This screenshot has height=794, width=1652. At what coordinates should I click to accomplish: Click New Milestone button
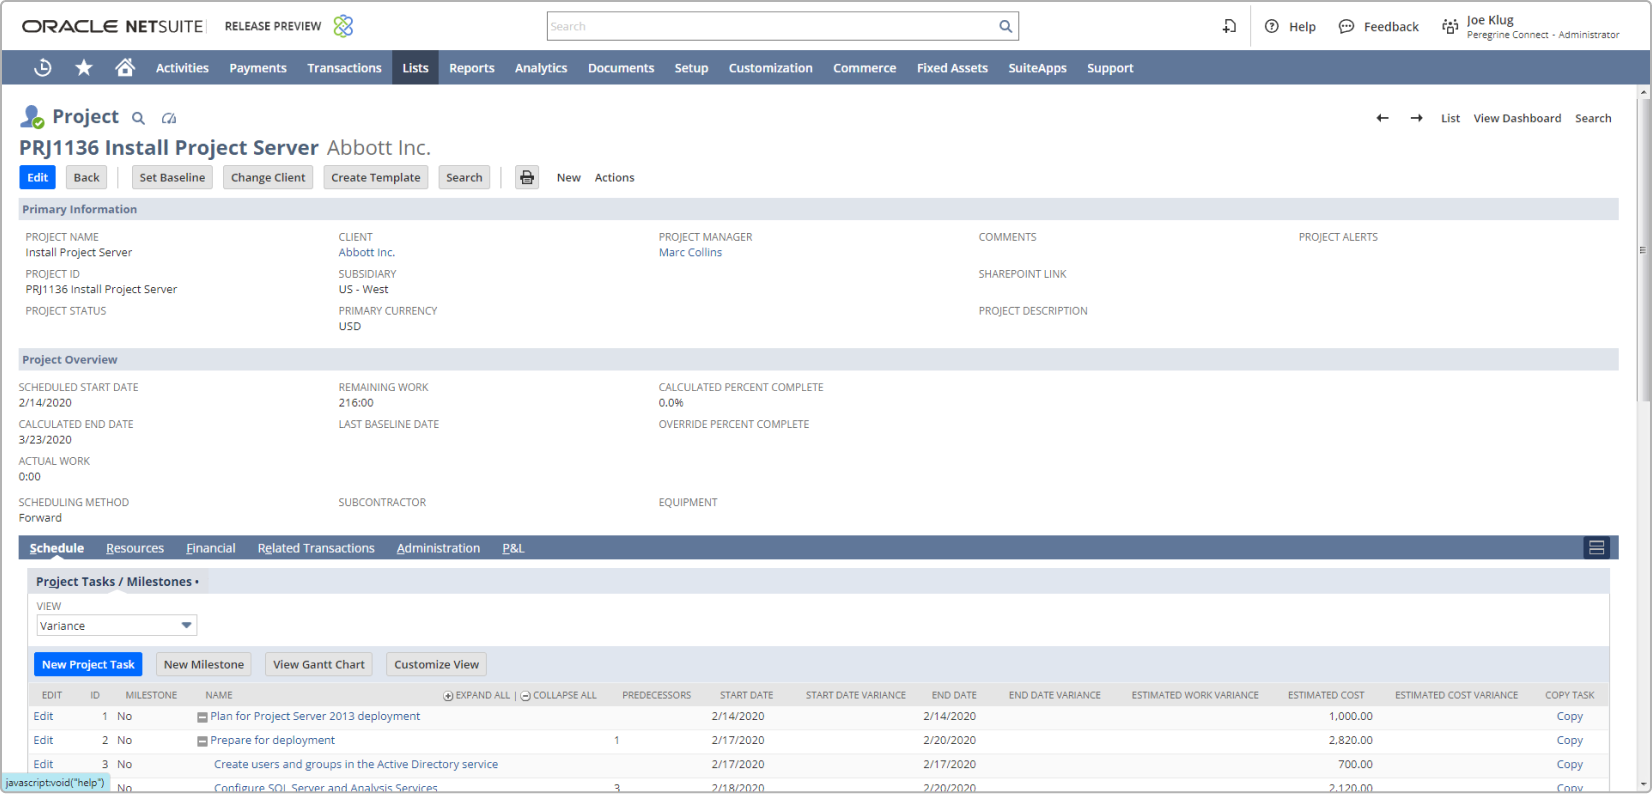pos(204,664)
